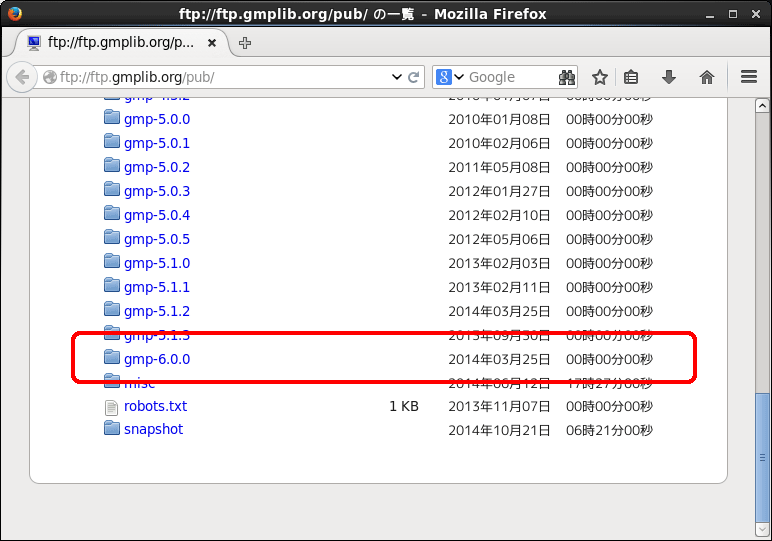The image size is (772, 541).
Task: Open the gmp-5.1.1 directory link
Action: coord(157,287)
